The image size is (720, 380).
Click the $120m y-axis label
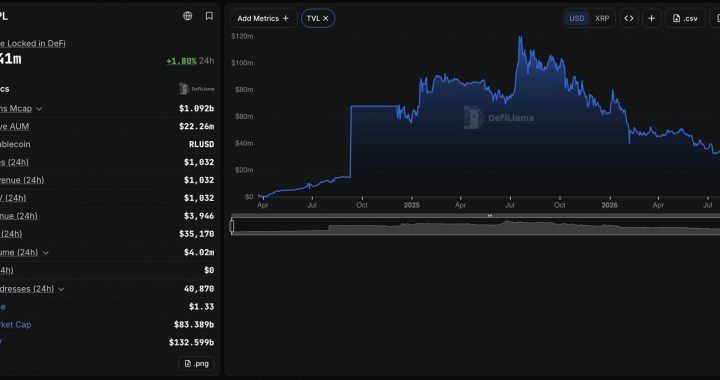pos(242,36)
